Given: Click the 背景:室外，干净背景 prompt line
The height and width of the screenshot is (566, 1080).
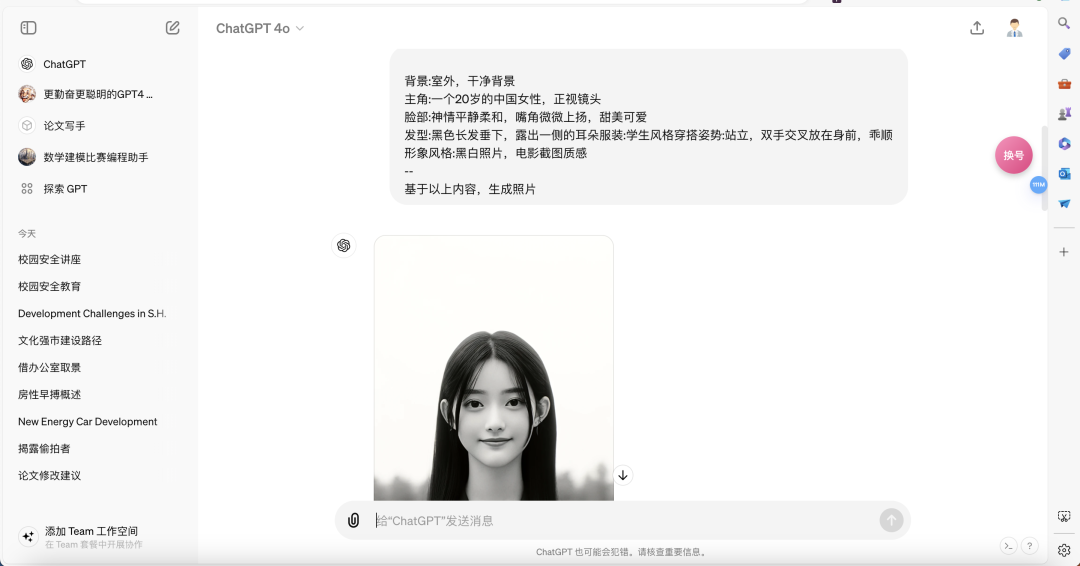Looking at the screenshot, I should (459, 81).
